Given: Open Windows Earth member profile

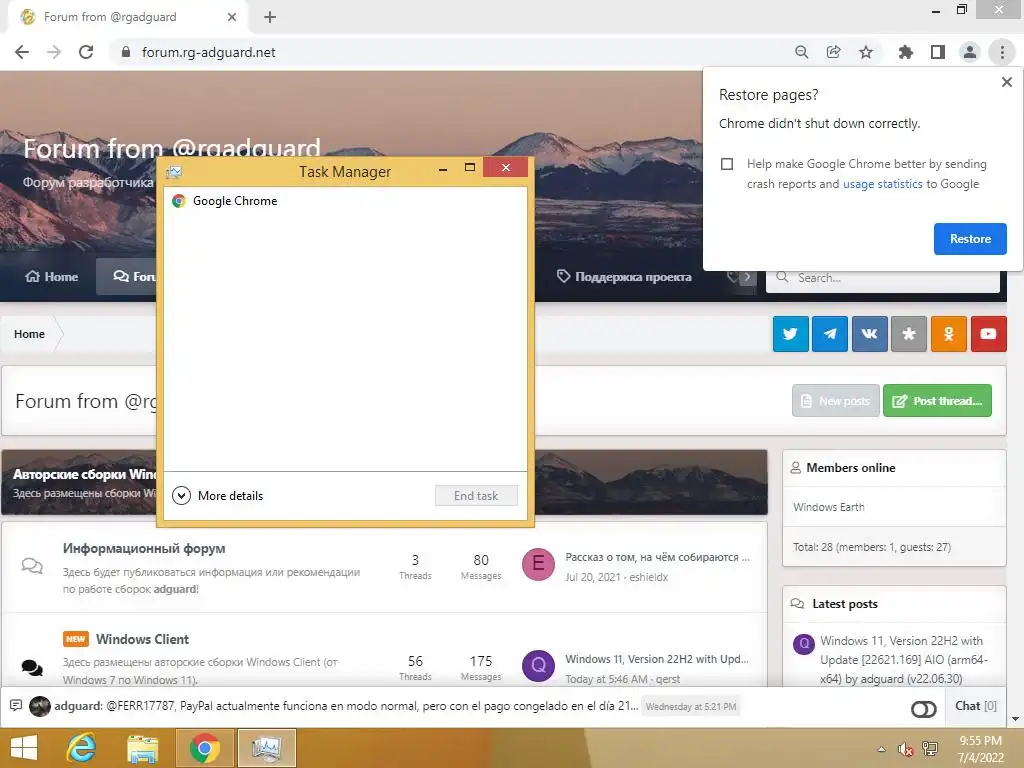Looking at the screenshot, I should click(x=828, y=507).
